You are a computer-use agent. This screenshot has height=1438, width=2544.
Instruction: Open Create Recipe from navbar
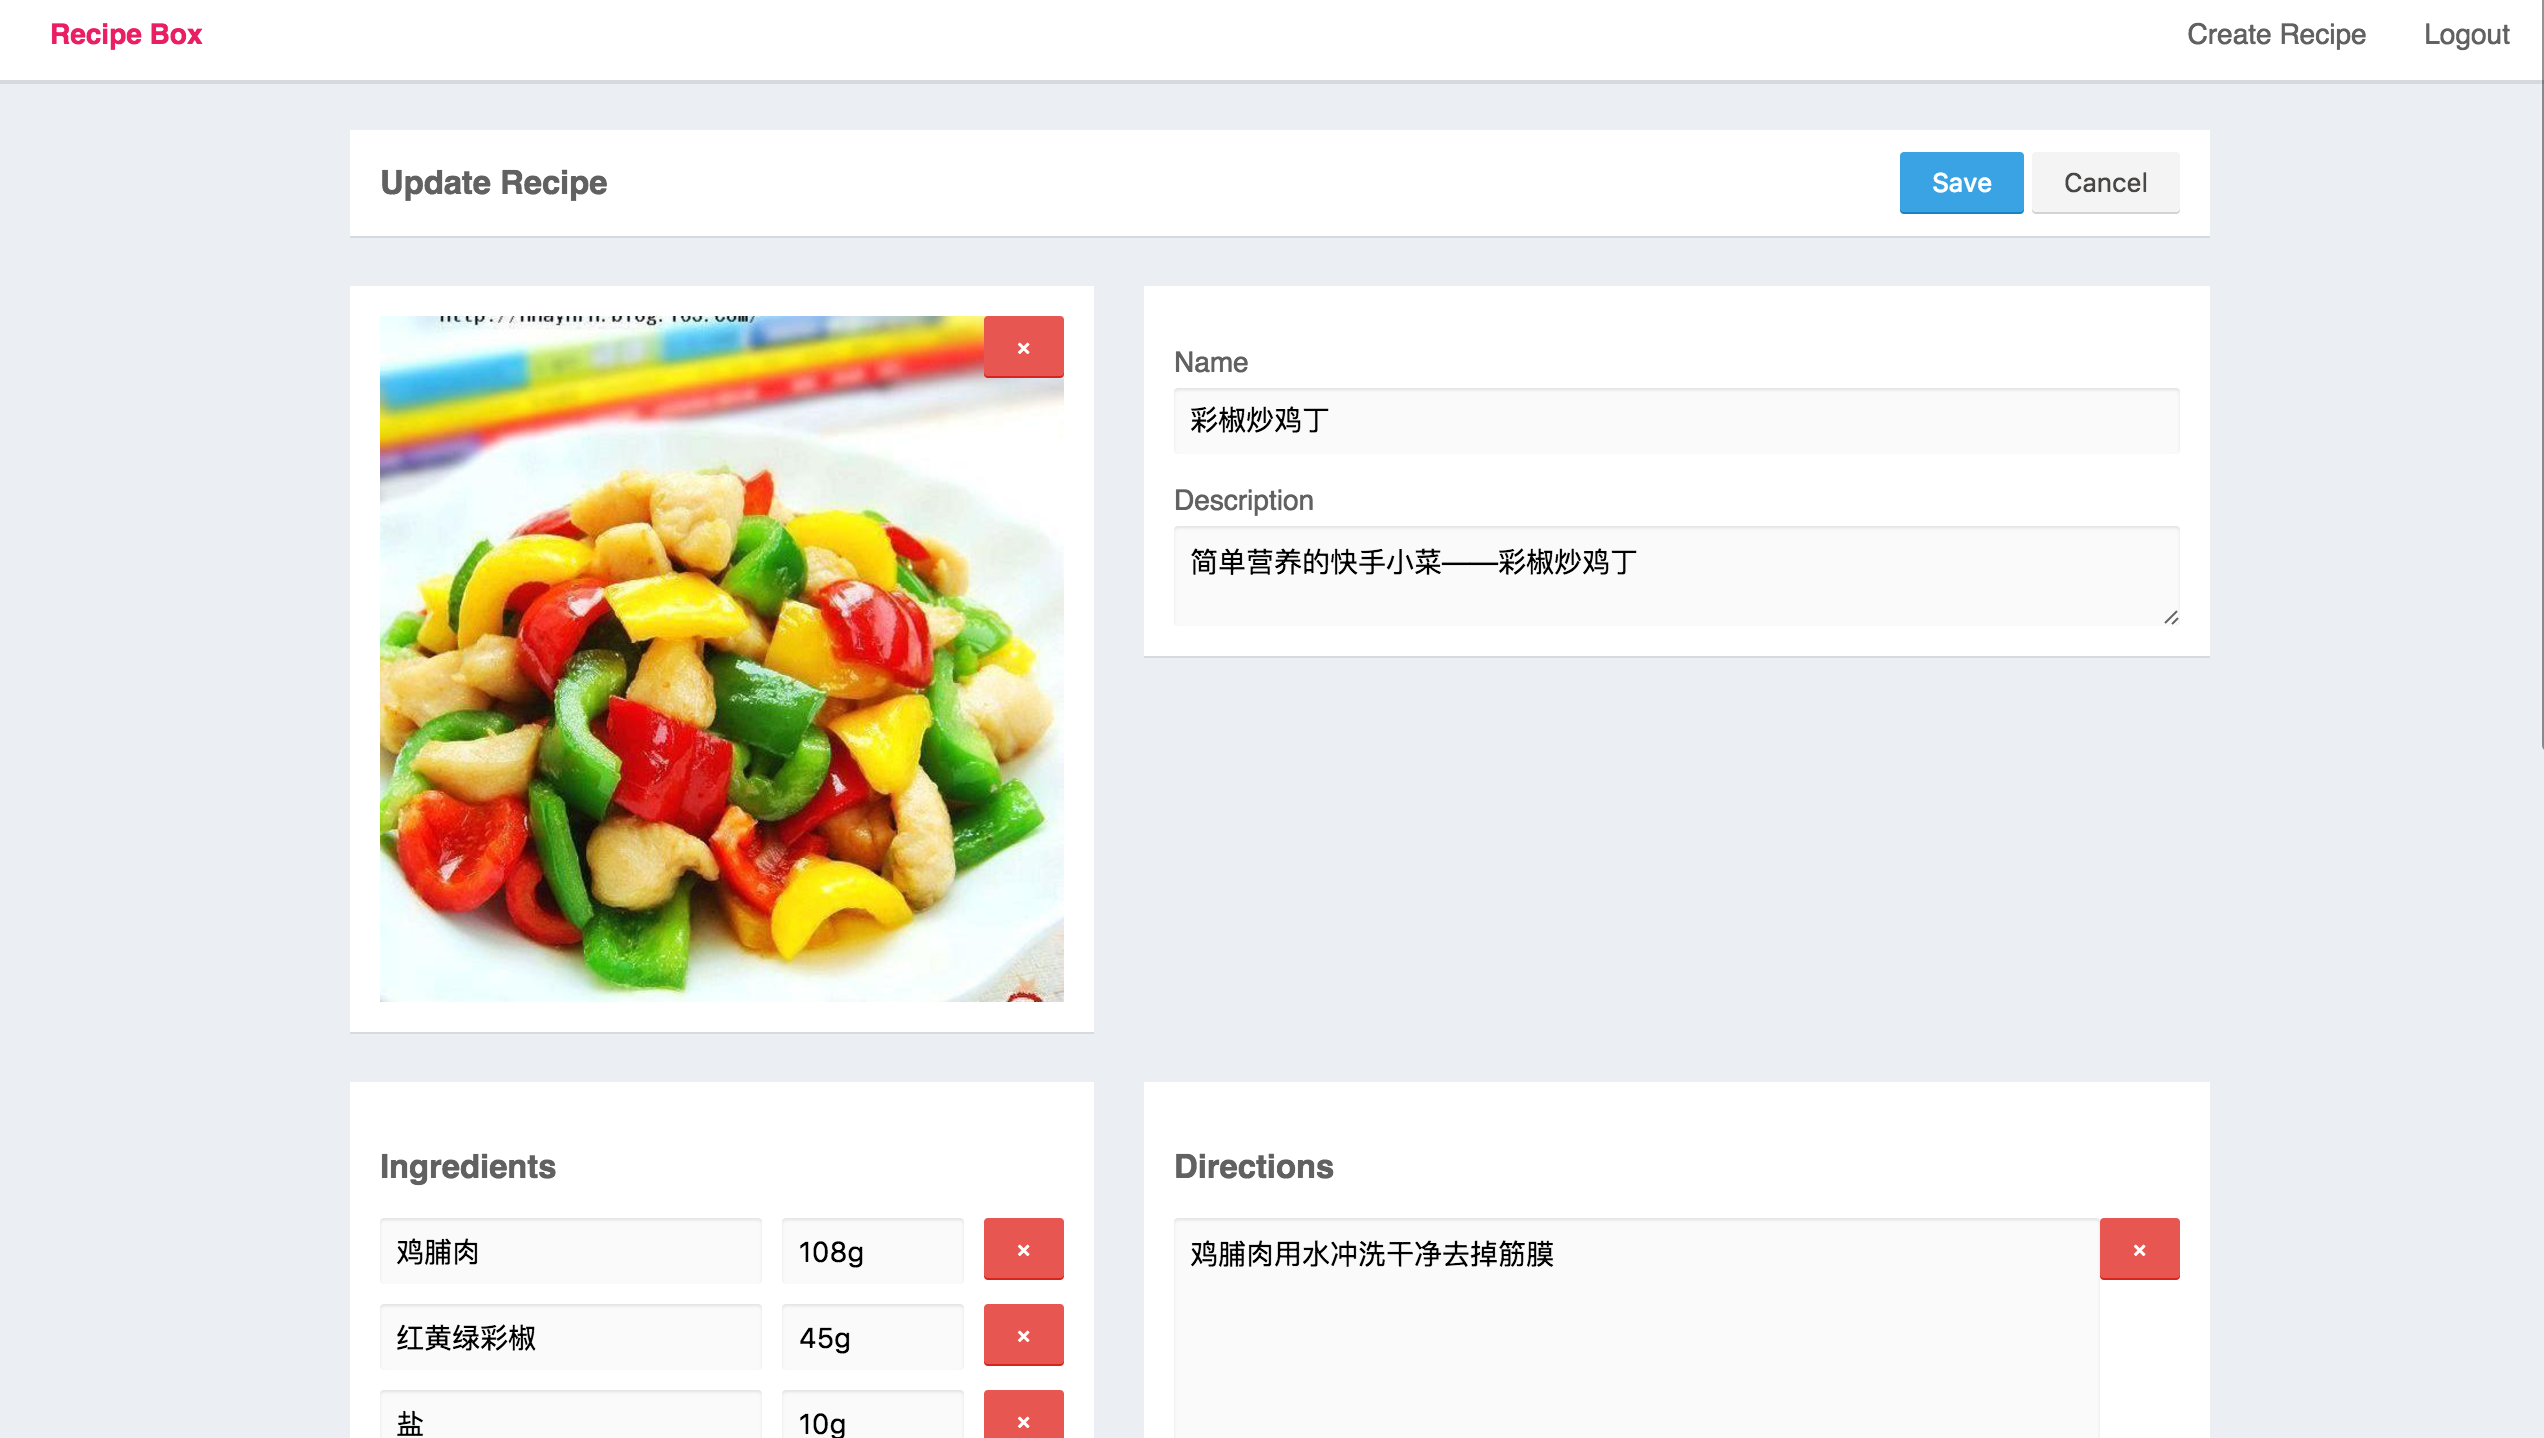[x=2276, y=35]
